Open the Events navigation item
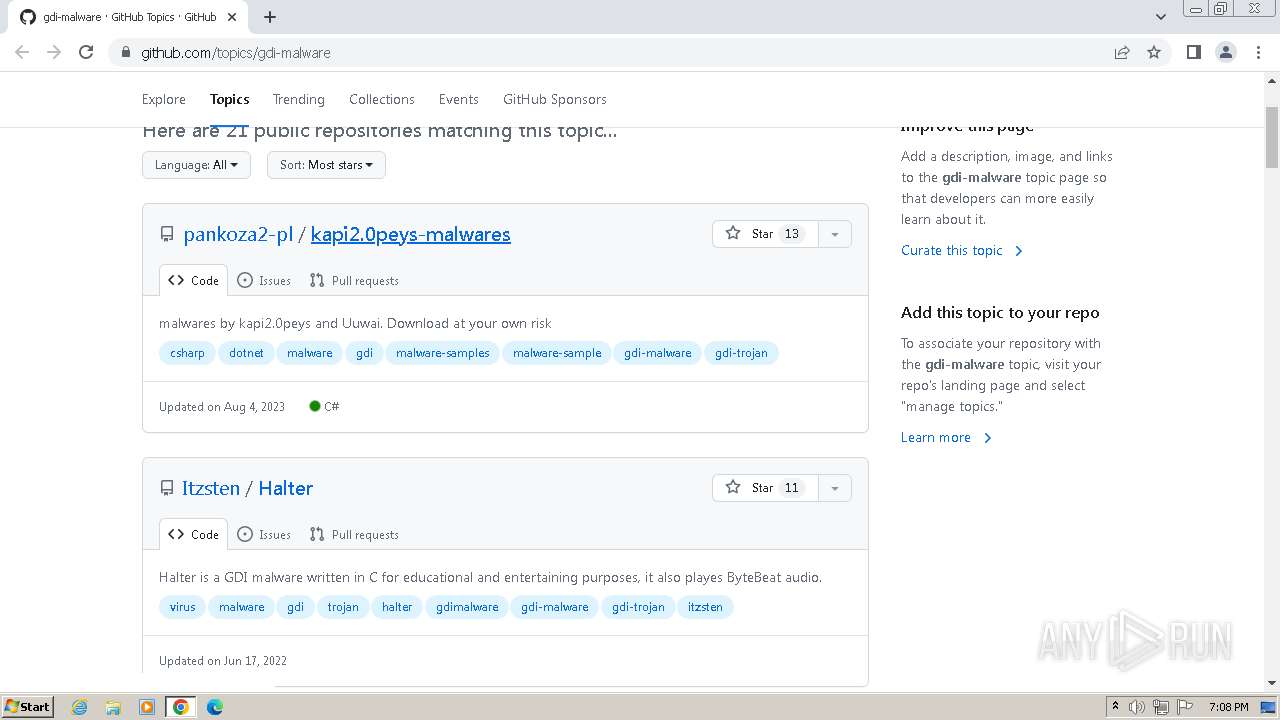Viewport: 1280px width, 720px height. [x=459, y=99]
